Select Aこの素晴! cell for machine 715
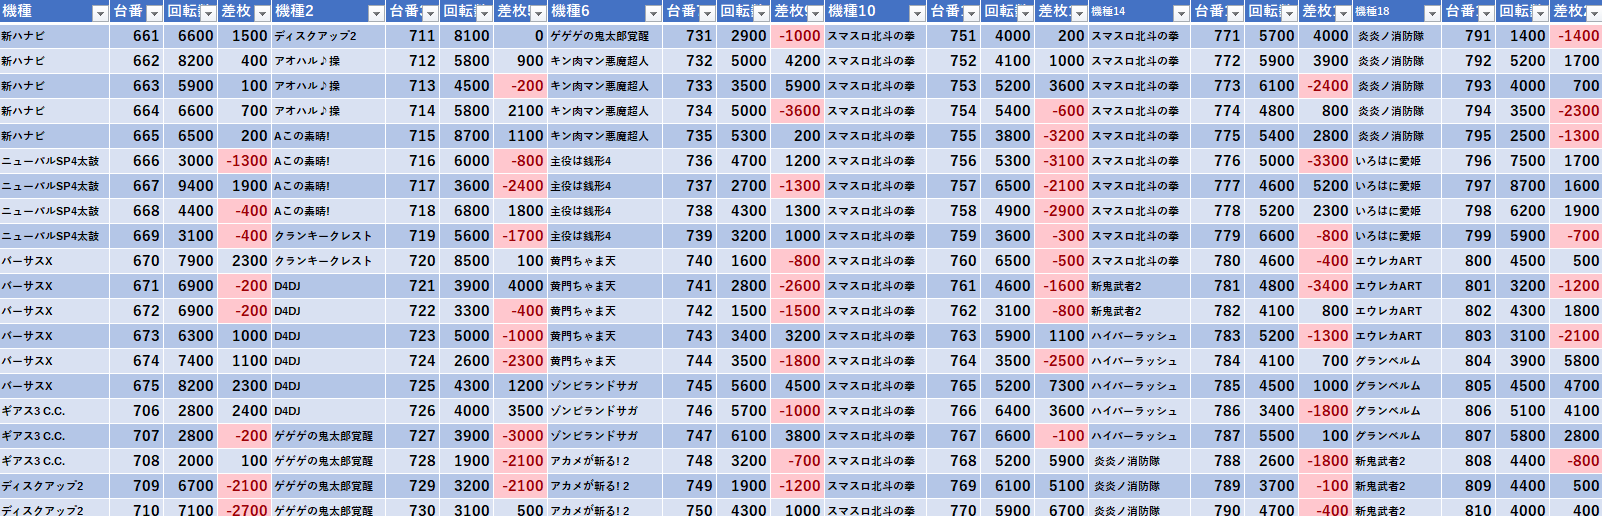 329,136
